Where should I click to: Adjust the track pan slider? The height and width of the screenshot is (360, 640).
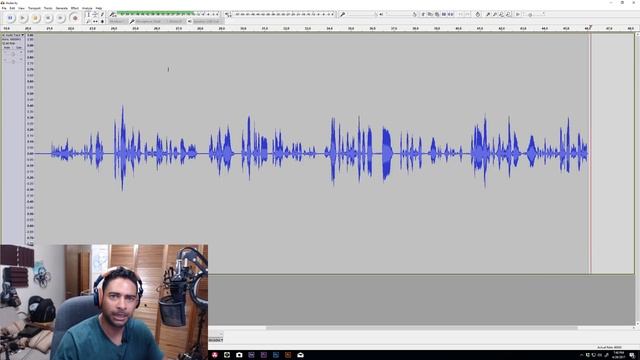click(x=13, y=61)
